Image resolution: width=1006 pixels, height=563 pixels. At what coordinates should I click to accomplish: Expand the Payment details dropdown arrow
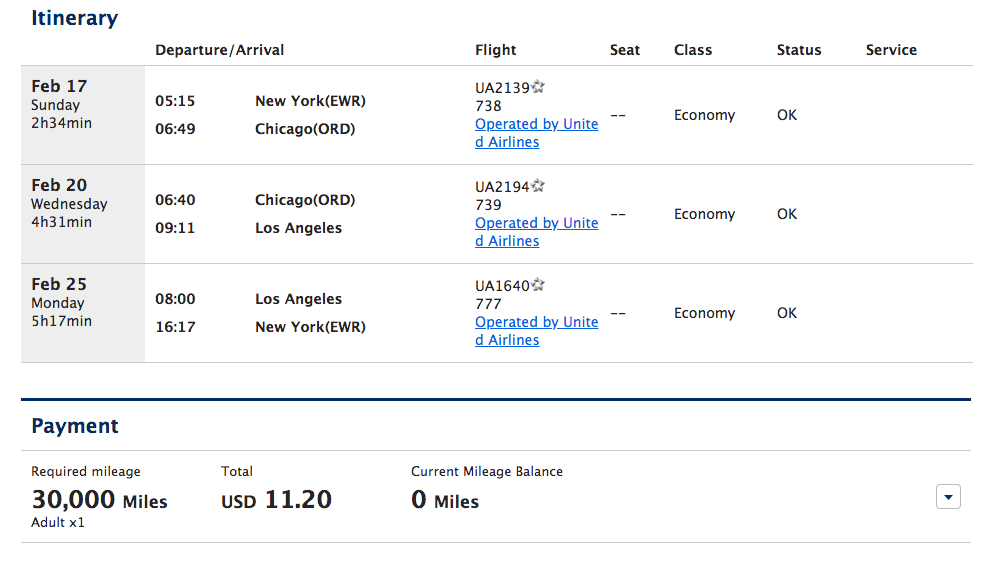pos(948,497)
